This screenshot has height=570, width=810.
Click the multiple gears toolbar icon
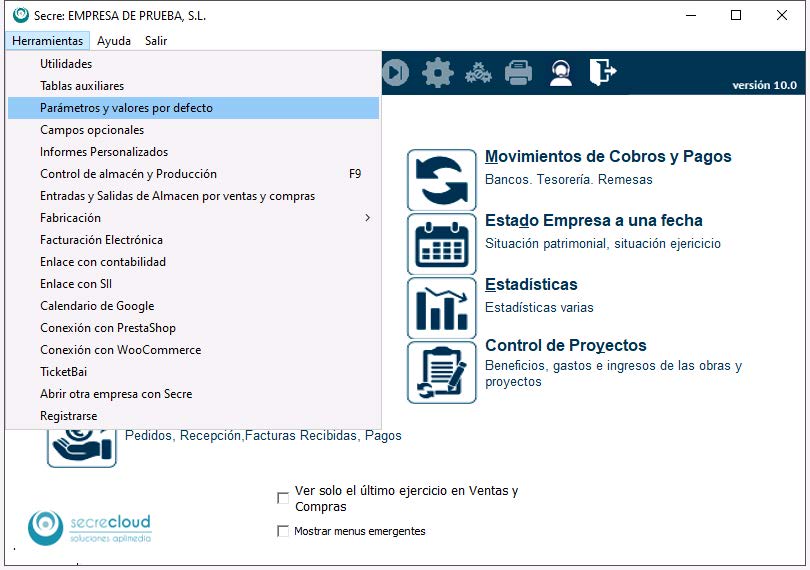coord(478,73)
